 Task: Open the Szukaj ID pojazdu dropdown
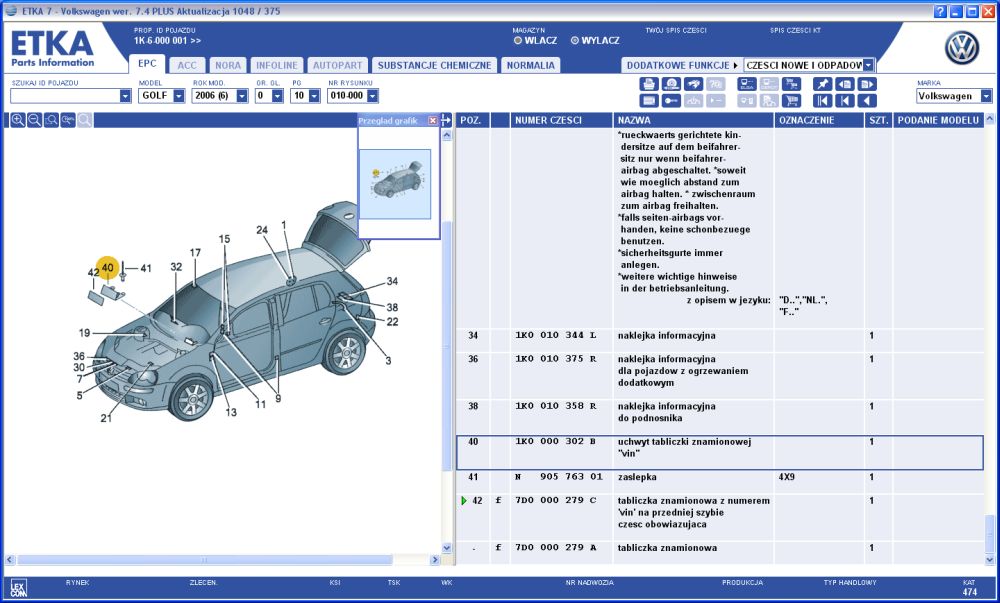125,96
